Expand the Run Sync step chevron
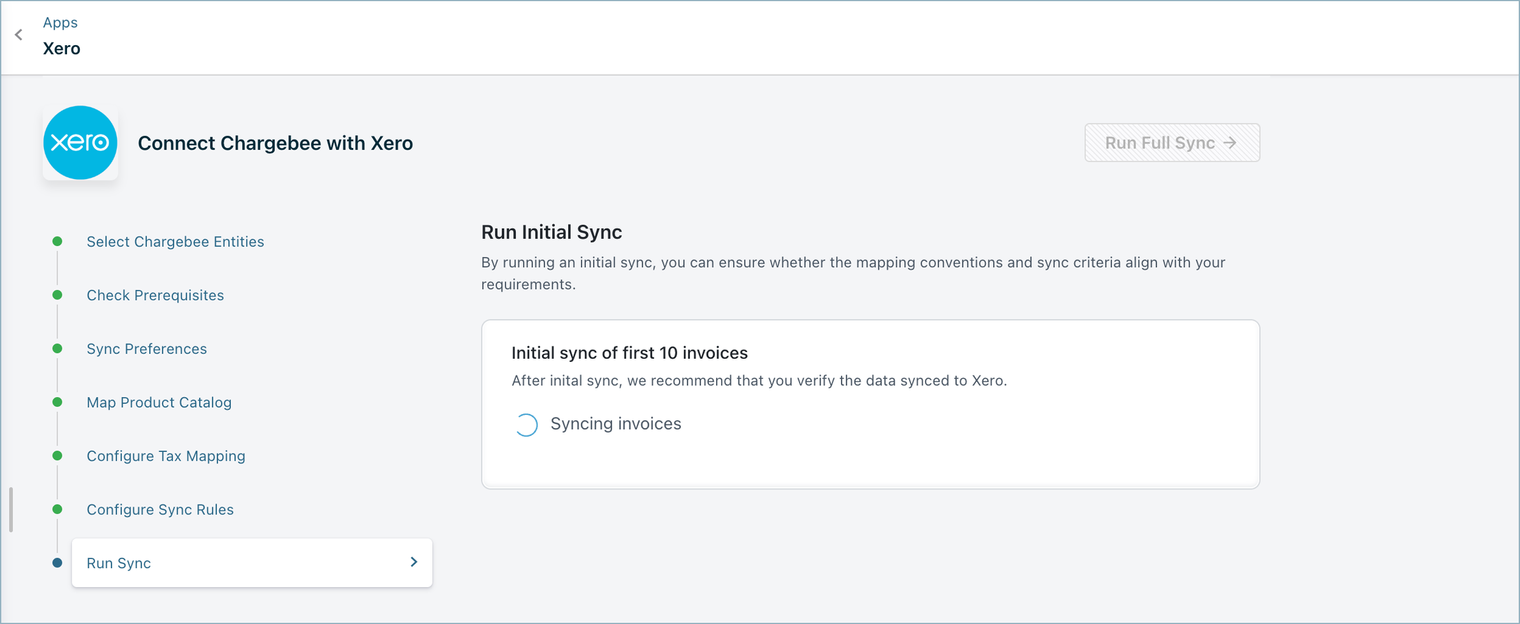Viewport: 1520px width, 624px height. [413, 563]
